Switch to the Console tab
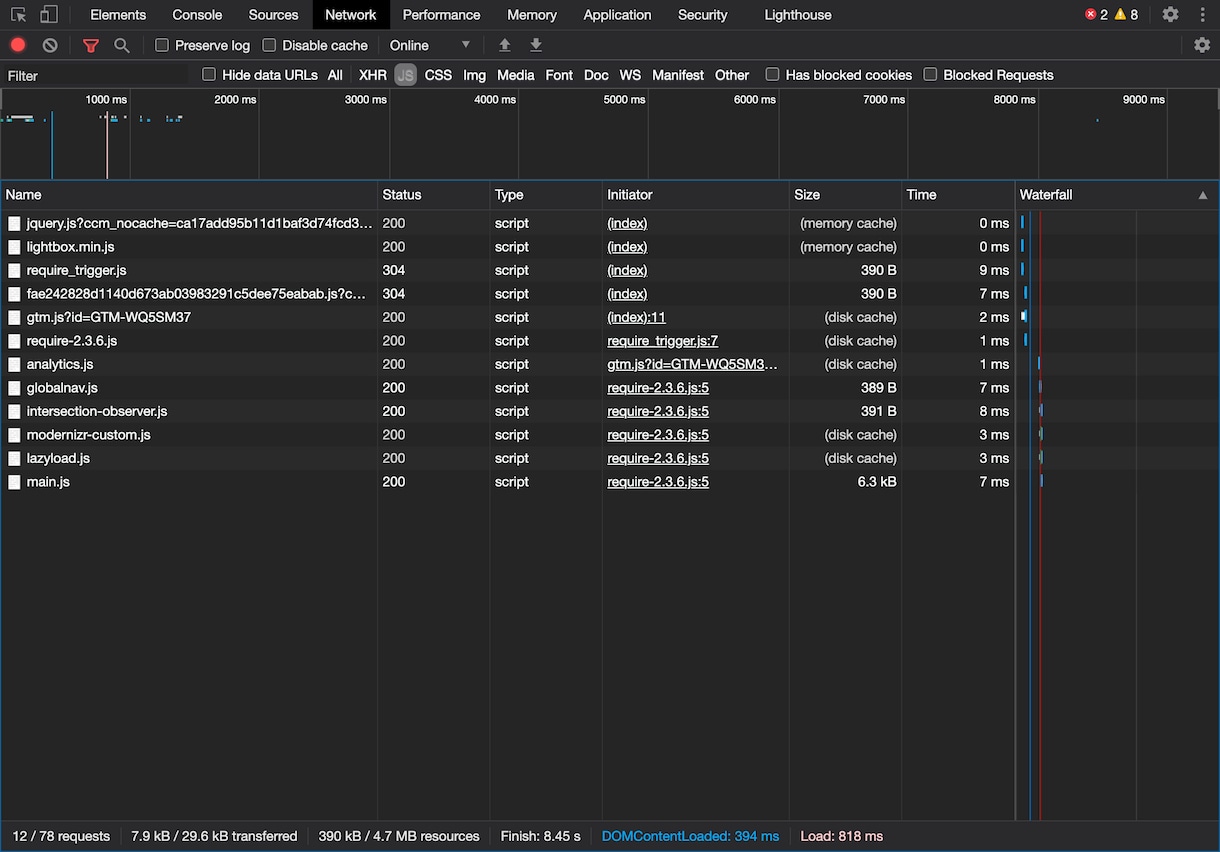Viewport: 1220px width, 852px height. pos(197,15)
